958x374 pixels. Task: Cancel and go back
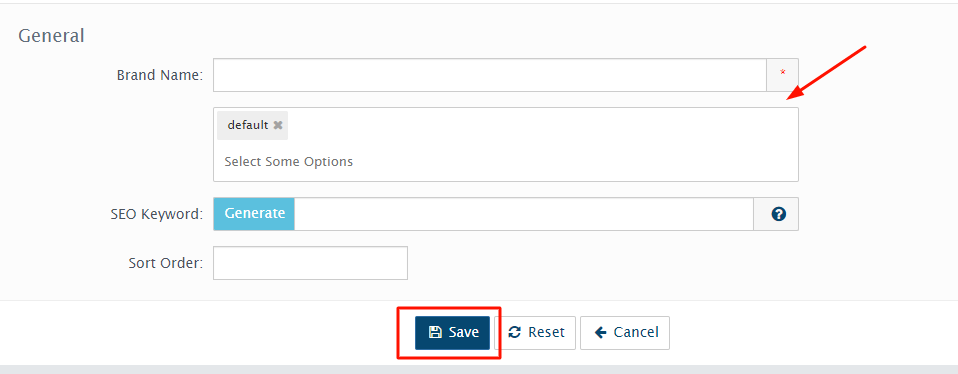point(625,332)
